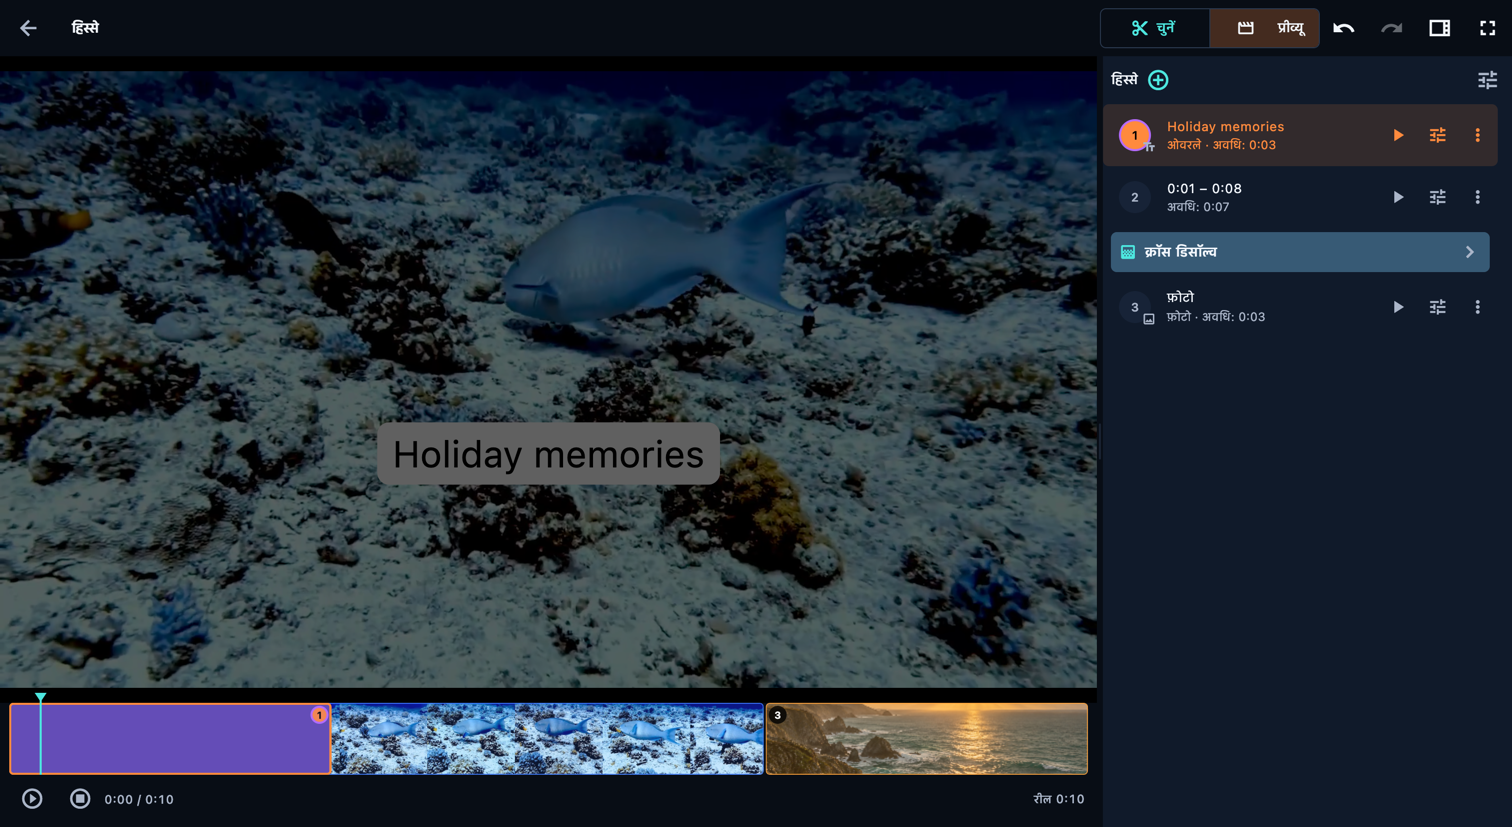This screenshot has height=827, width=1512.
Task: Open adjustments for Holiday memories
Action: 1437,135
